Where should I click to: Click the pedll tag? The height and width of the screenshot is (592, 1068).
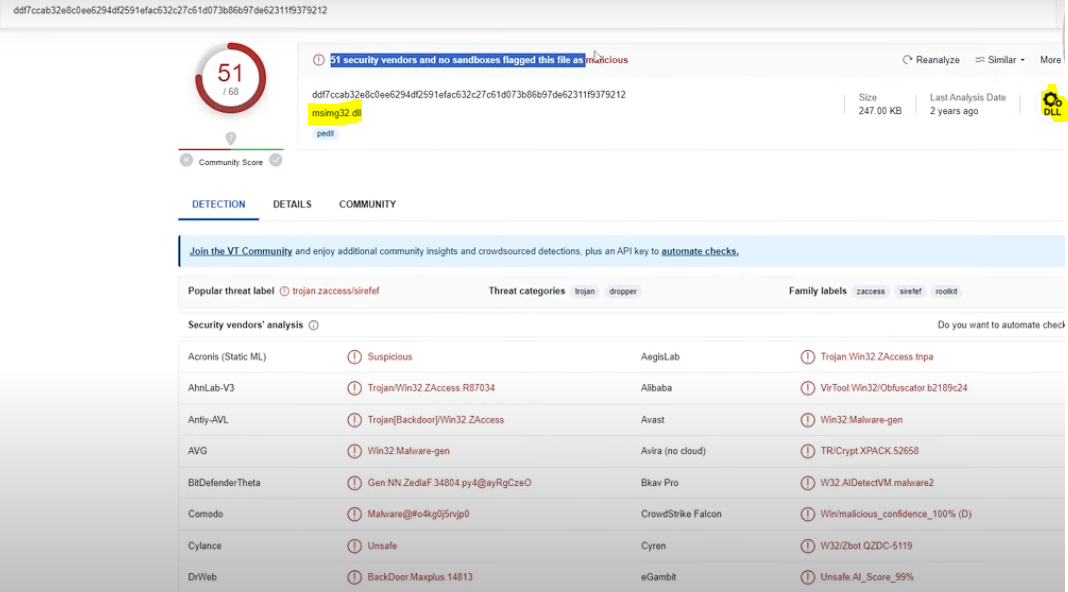(325, 133)
